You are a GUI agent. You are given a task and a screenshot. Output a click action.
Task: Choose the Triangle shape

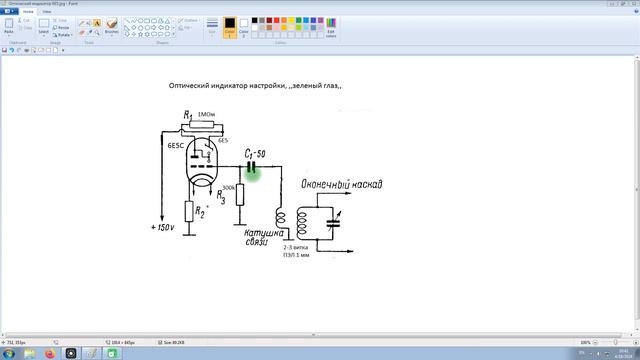(167, 21)
